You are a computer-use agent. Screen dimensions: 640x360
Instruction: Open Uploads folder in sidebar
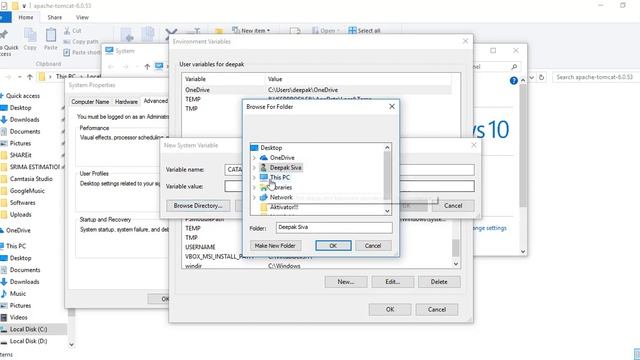tap(20, 214)
